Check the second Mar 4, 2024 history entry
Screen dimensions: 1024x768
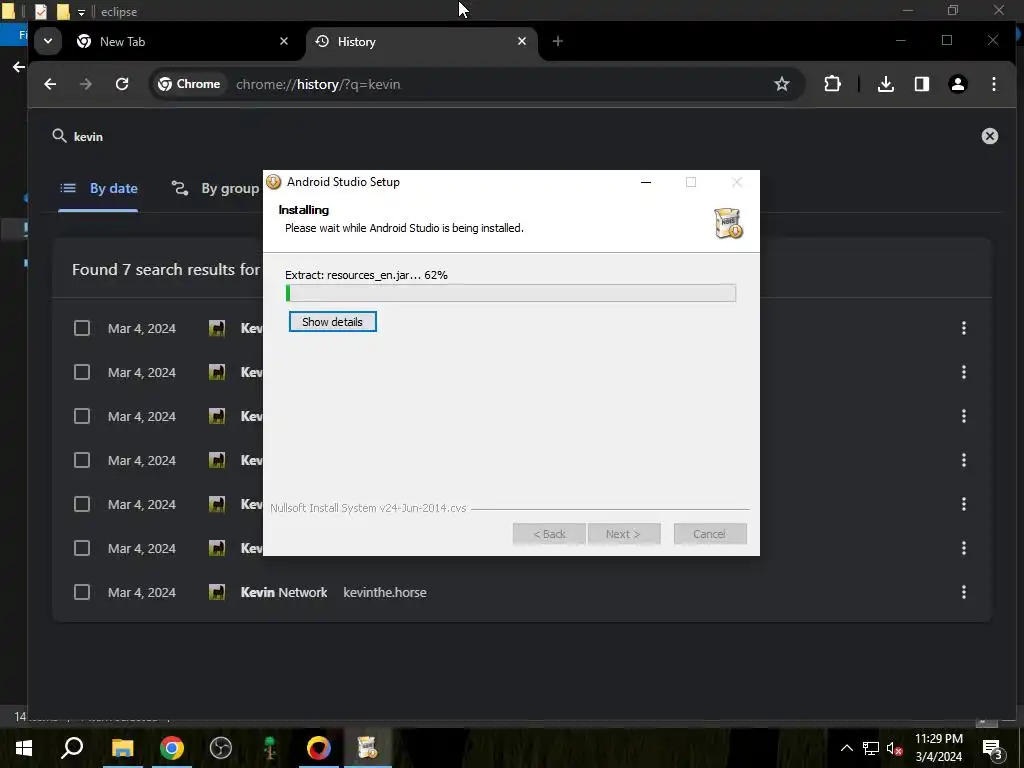click(82, 372)
